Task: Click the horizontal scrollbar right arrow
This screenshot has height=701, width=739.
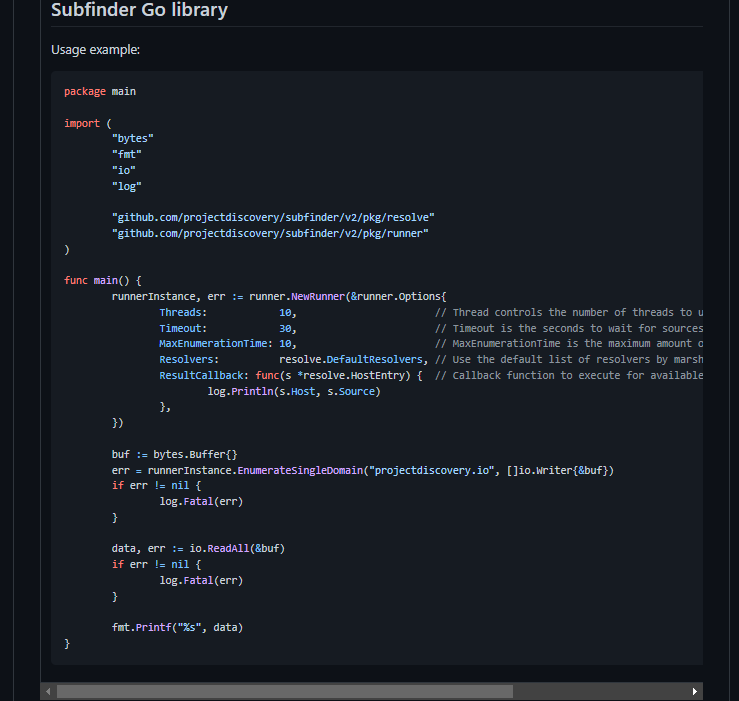Action: (x=695, y=692)
